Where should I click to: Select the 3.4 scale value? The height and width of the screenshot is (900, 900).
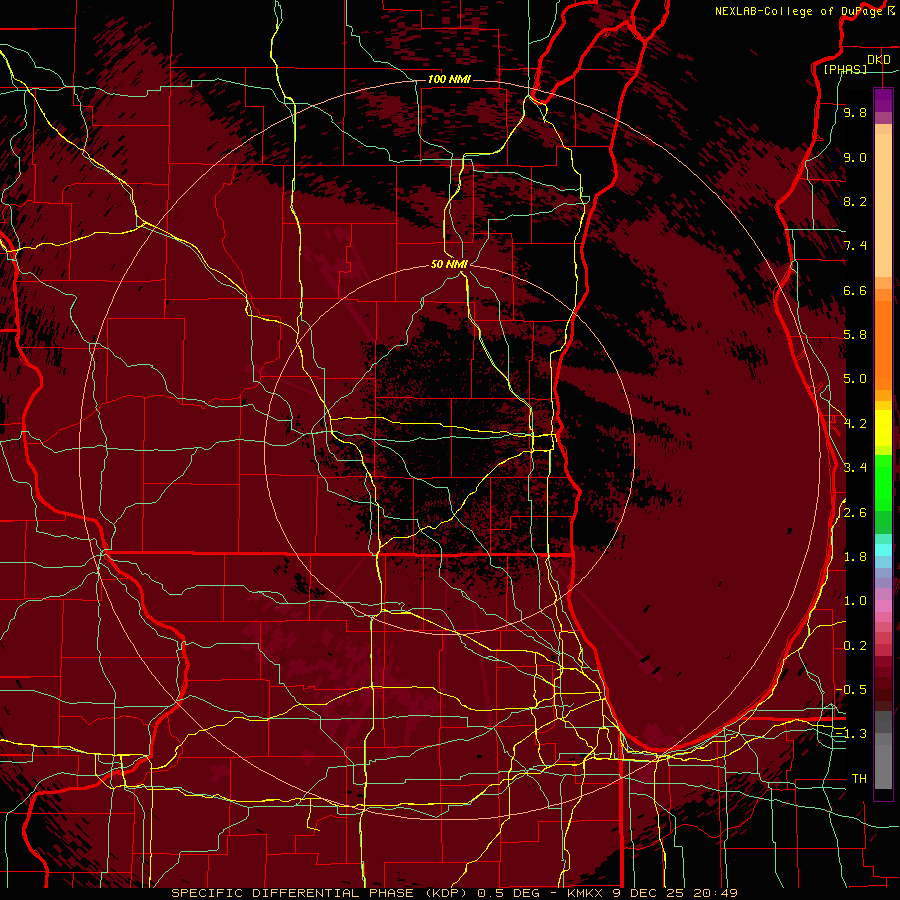click(855, 468)
